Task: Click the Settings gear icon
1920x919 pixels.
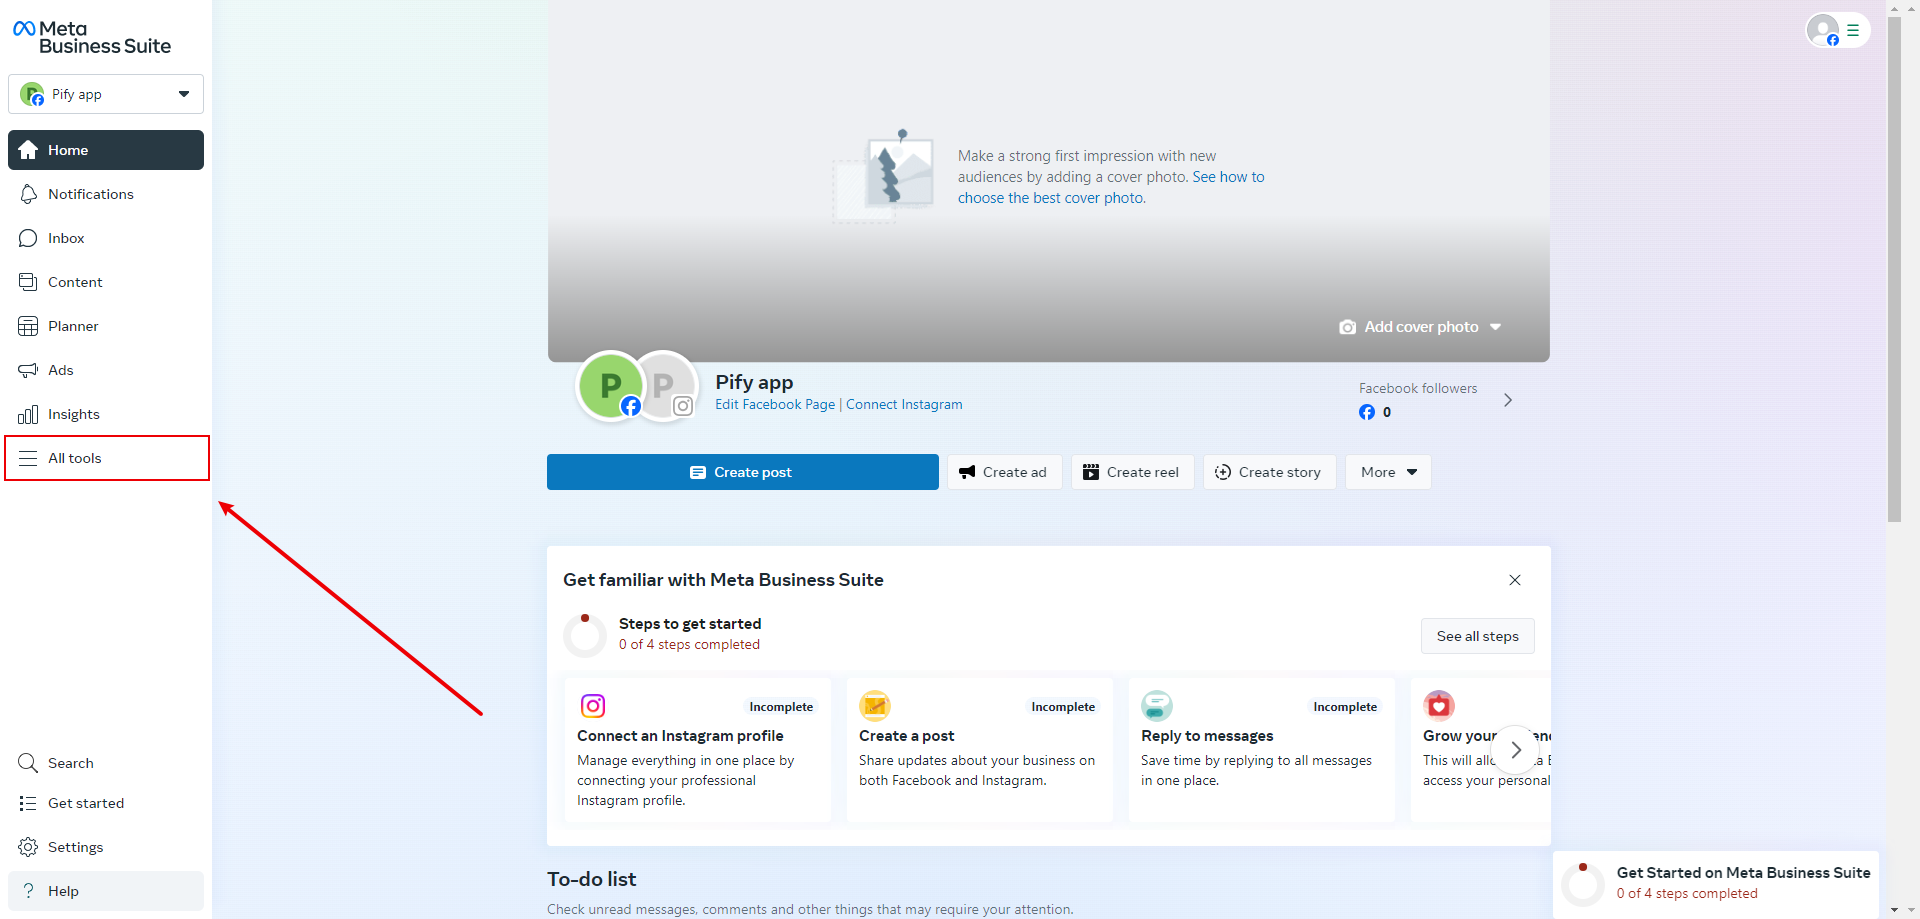Action: click(28, 847)
